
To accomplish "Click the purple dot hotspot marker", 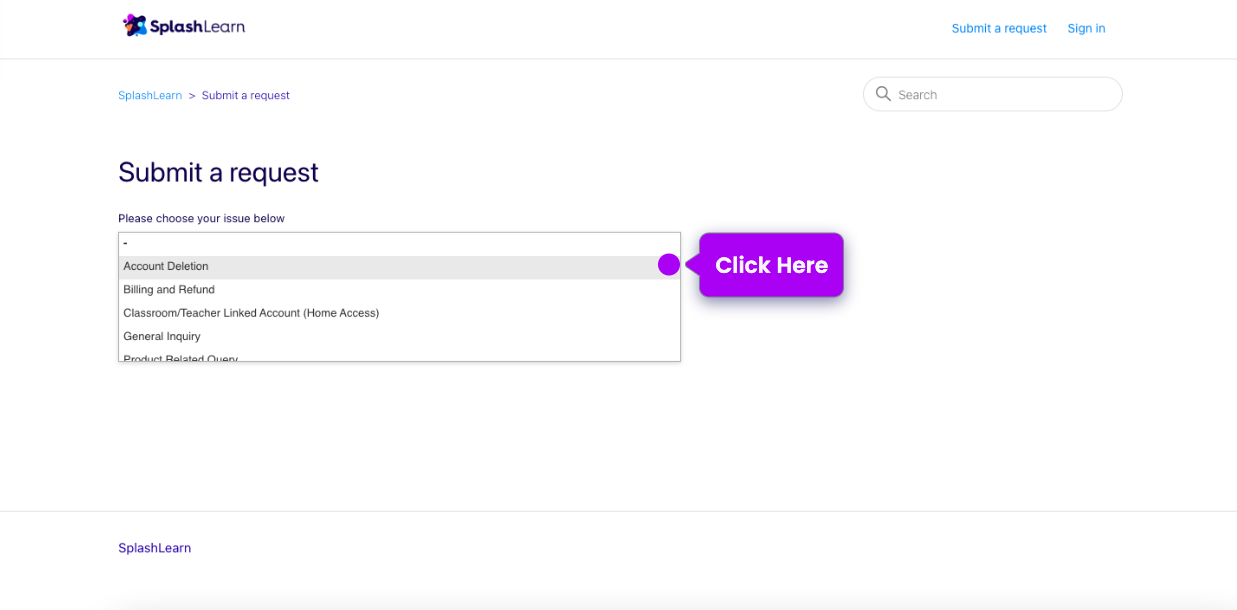I will tap(669, 265).
